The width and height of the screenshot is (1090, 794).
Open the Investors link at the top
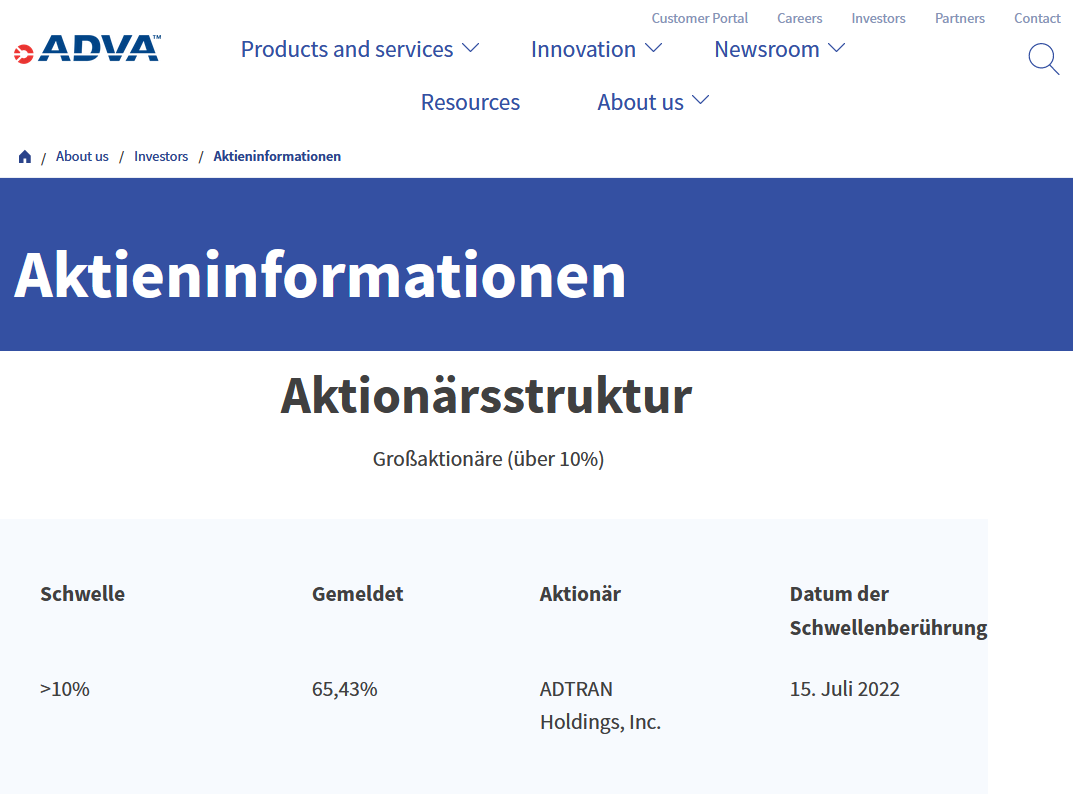point(878,17)
